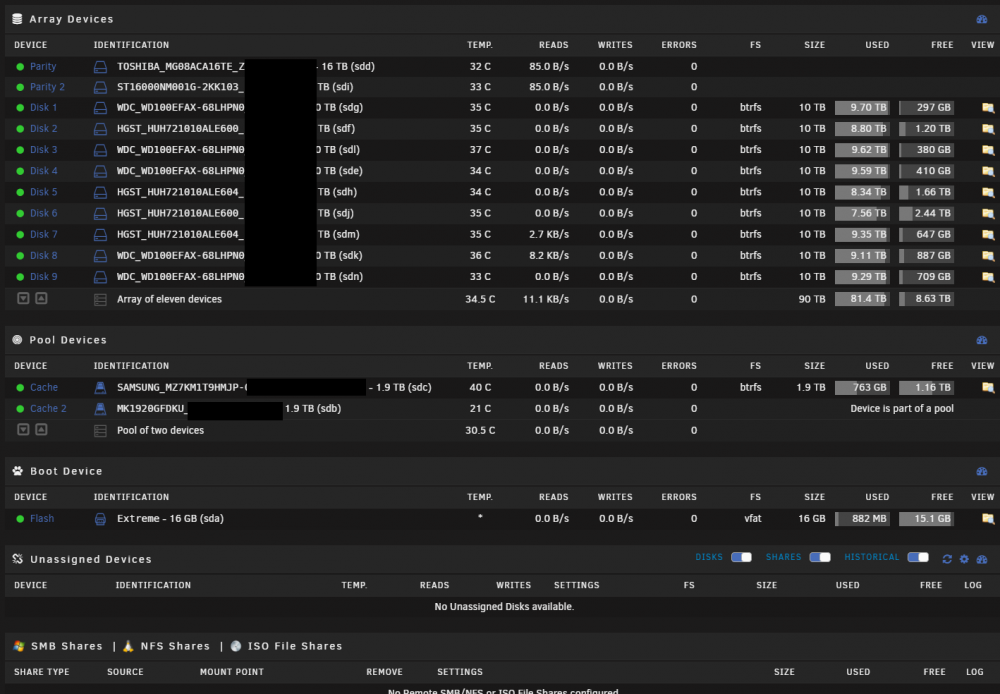Spin down array disks with down arrow
The width and height of the screenshot is (1000, 694).
coord(23,299)
